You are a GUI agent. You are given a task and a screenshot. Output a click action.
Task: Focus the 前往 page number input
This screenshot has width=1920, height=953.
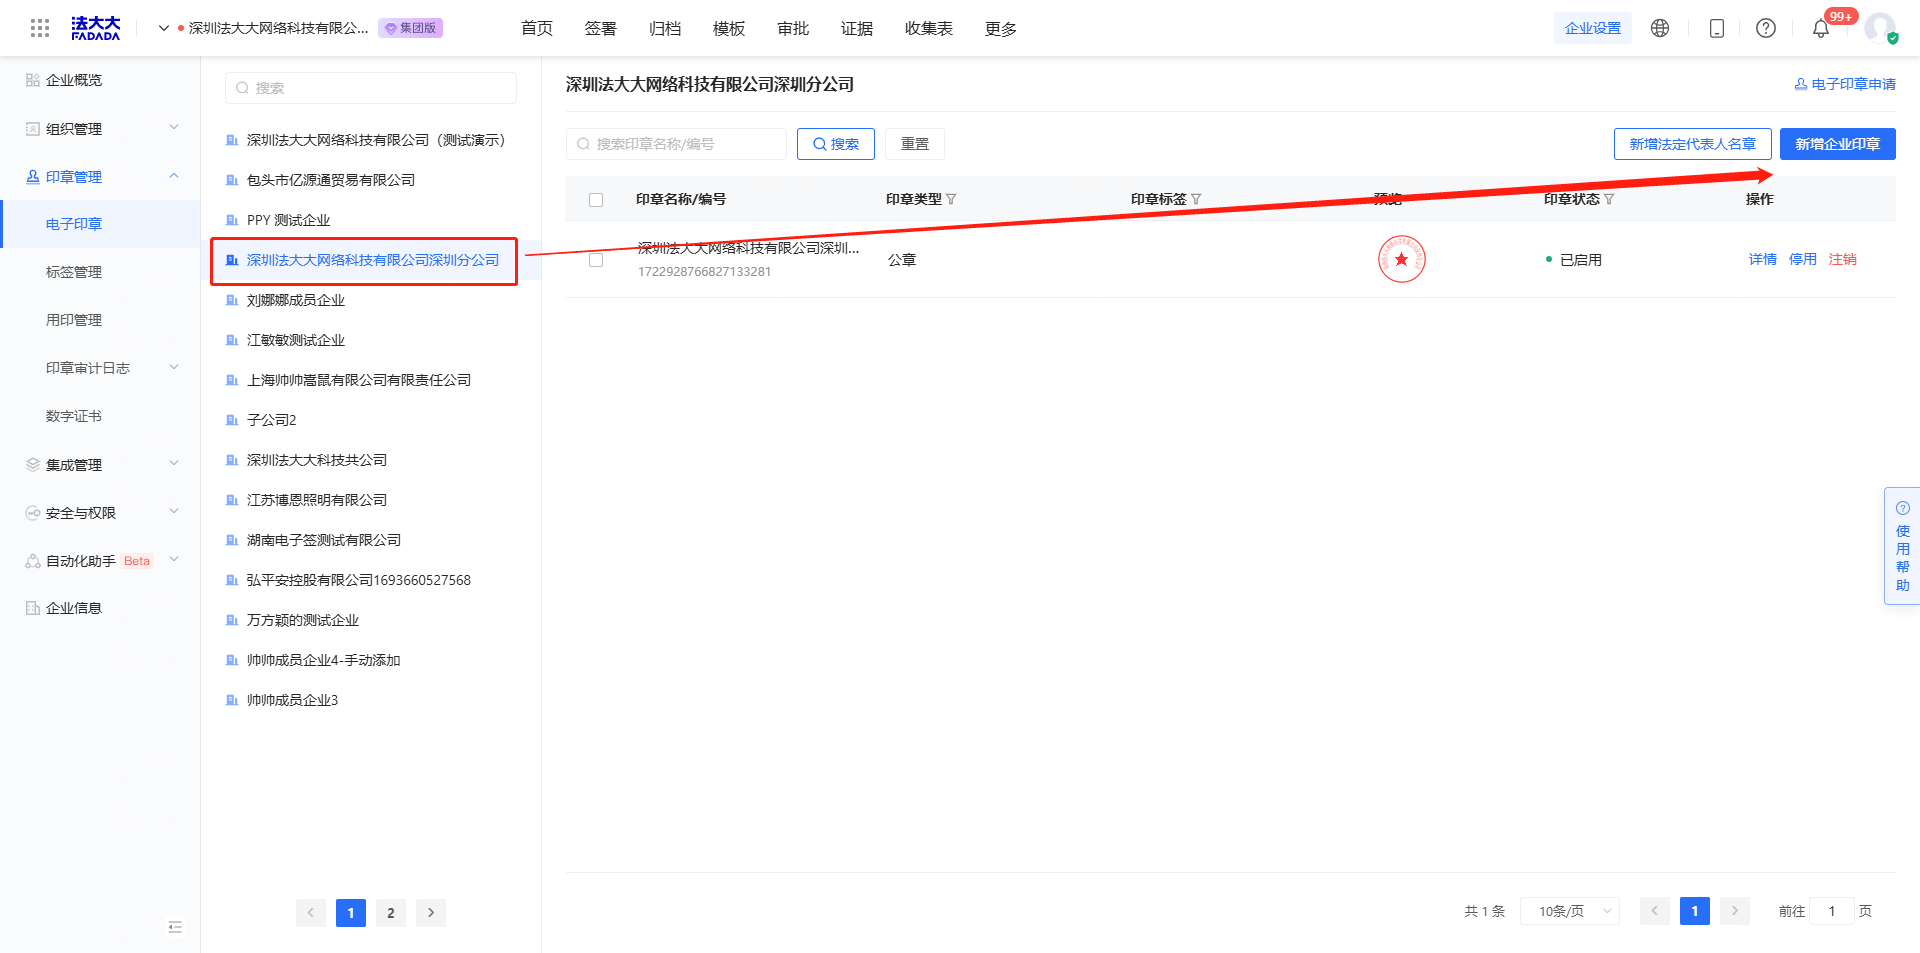coord(1832,911)
